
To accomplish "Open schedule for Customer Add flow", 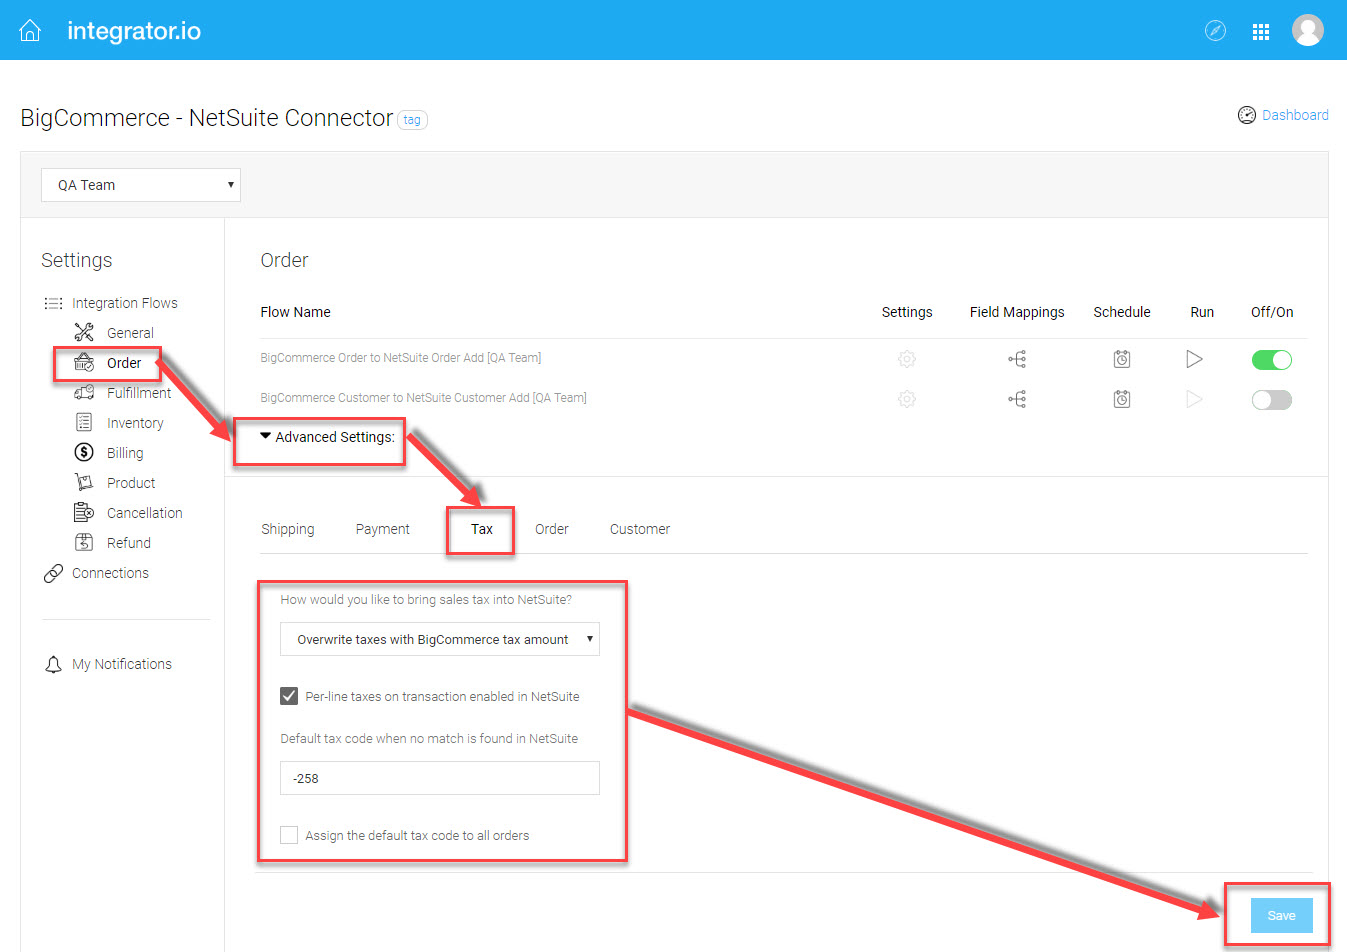I will 1122,399.
